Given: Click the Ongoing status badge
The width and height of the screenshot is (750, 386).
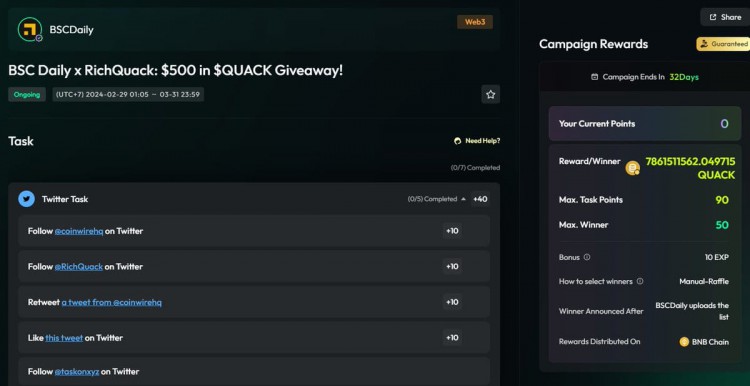Looking at the screenshot, I should click(27, 94).
